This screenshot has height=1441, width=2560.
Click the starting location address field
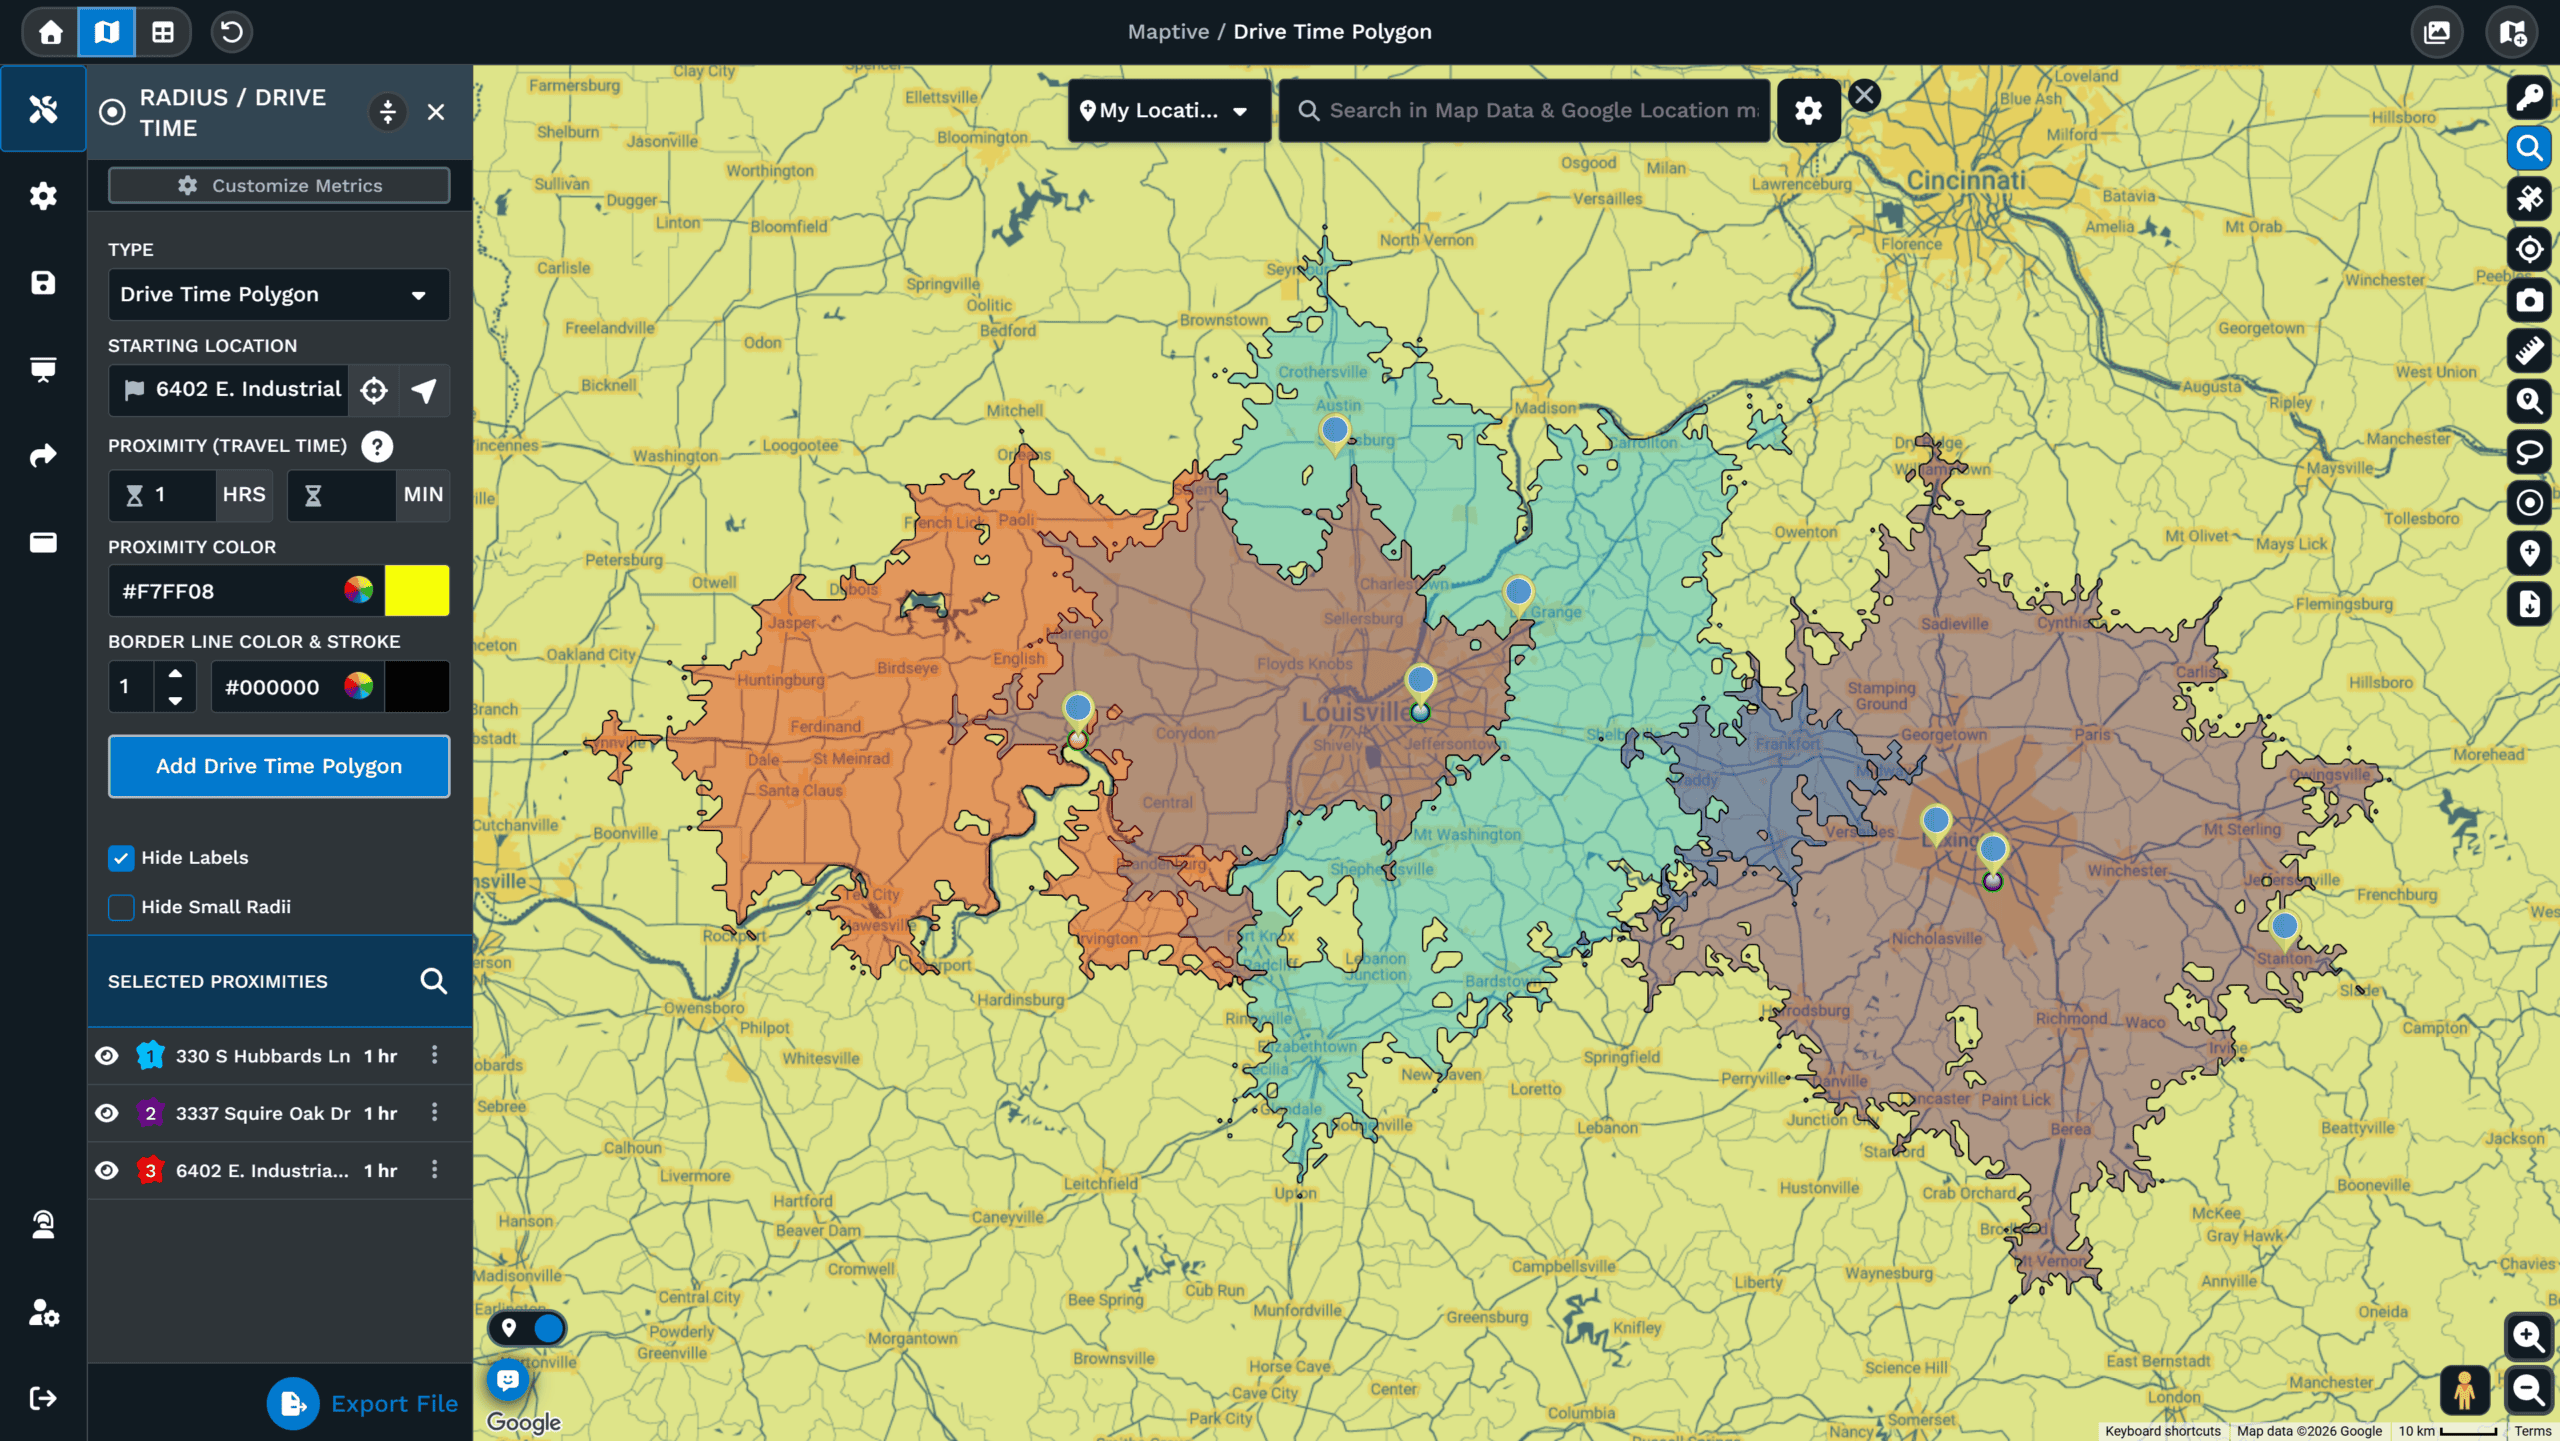pyautogui.click(x=229, y=390)
